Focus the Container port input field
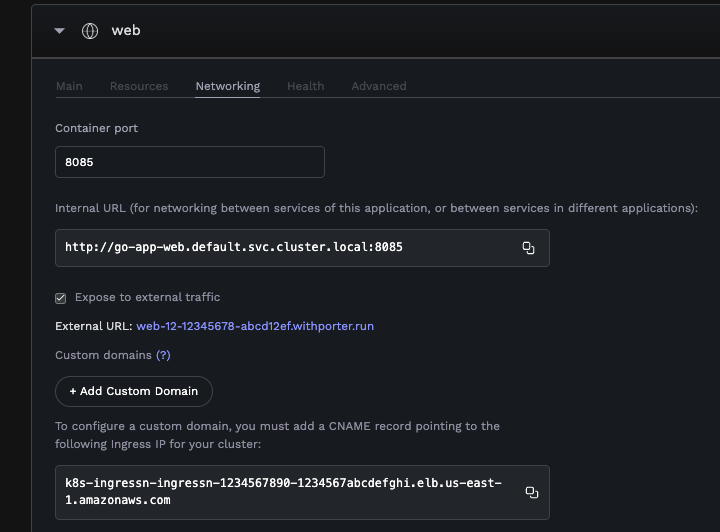The image size is (720, 532). click(190, 162)
